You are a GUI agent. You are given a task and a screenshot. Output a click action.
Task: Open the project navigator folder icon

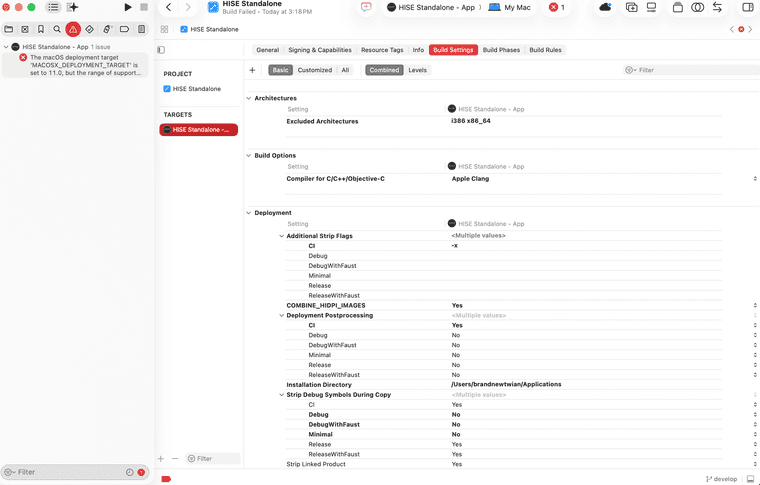click(x=9, y=30)
